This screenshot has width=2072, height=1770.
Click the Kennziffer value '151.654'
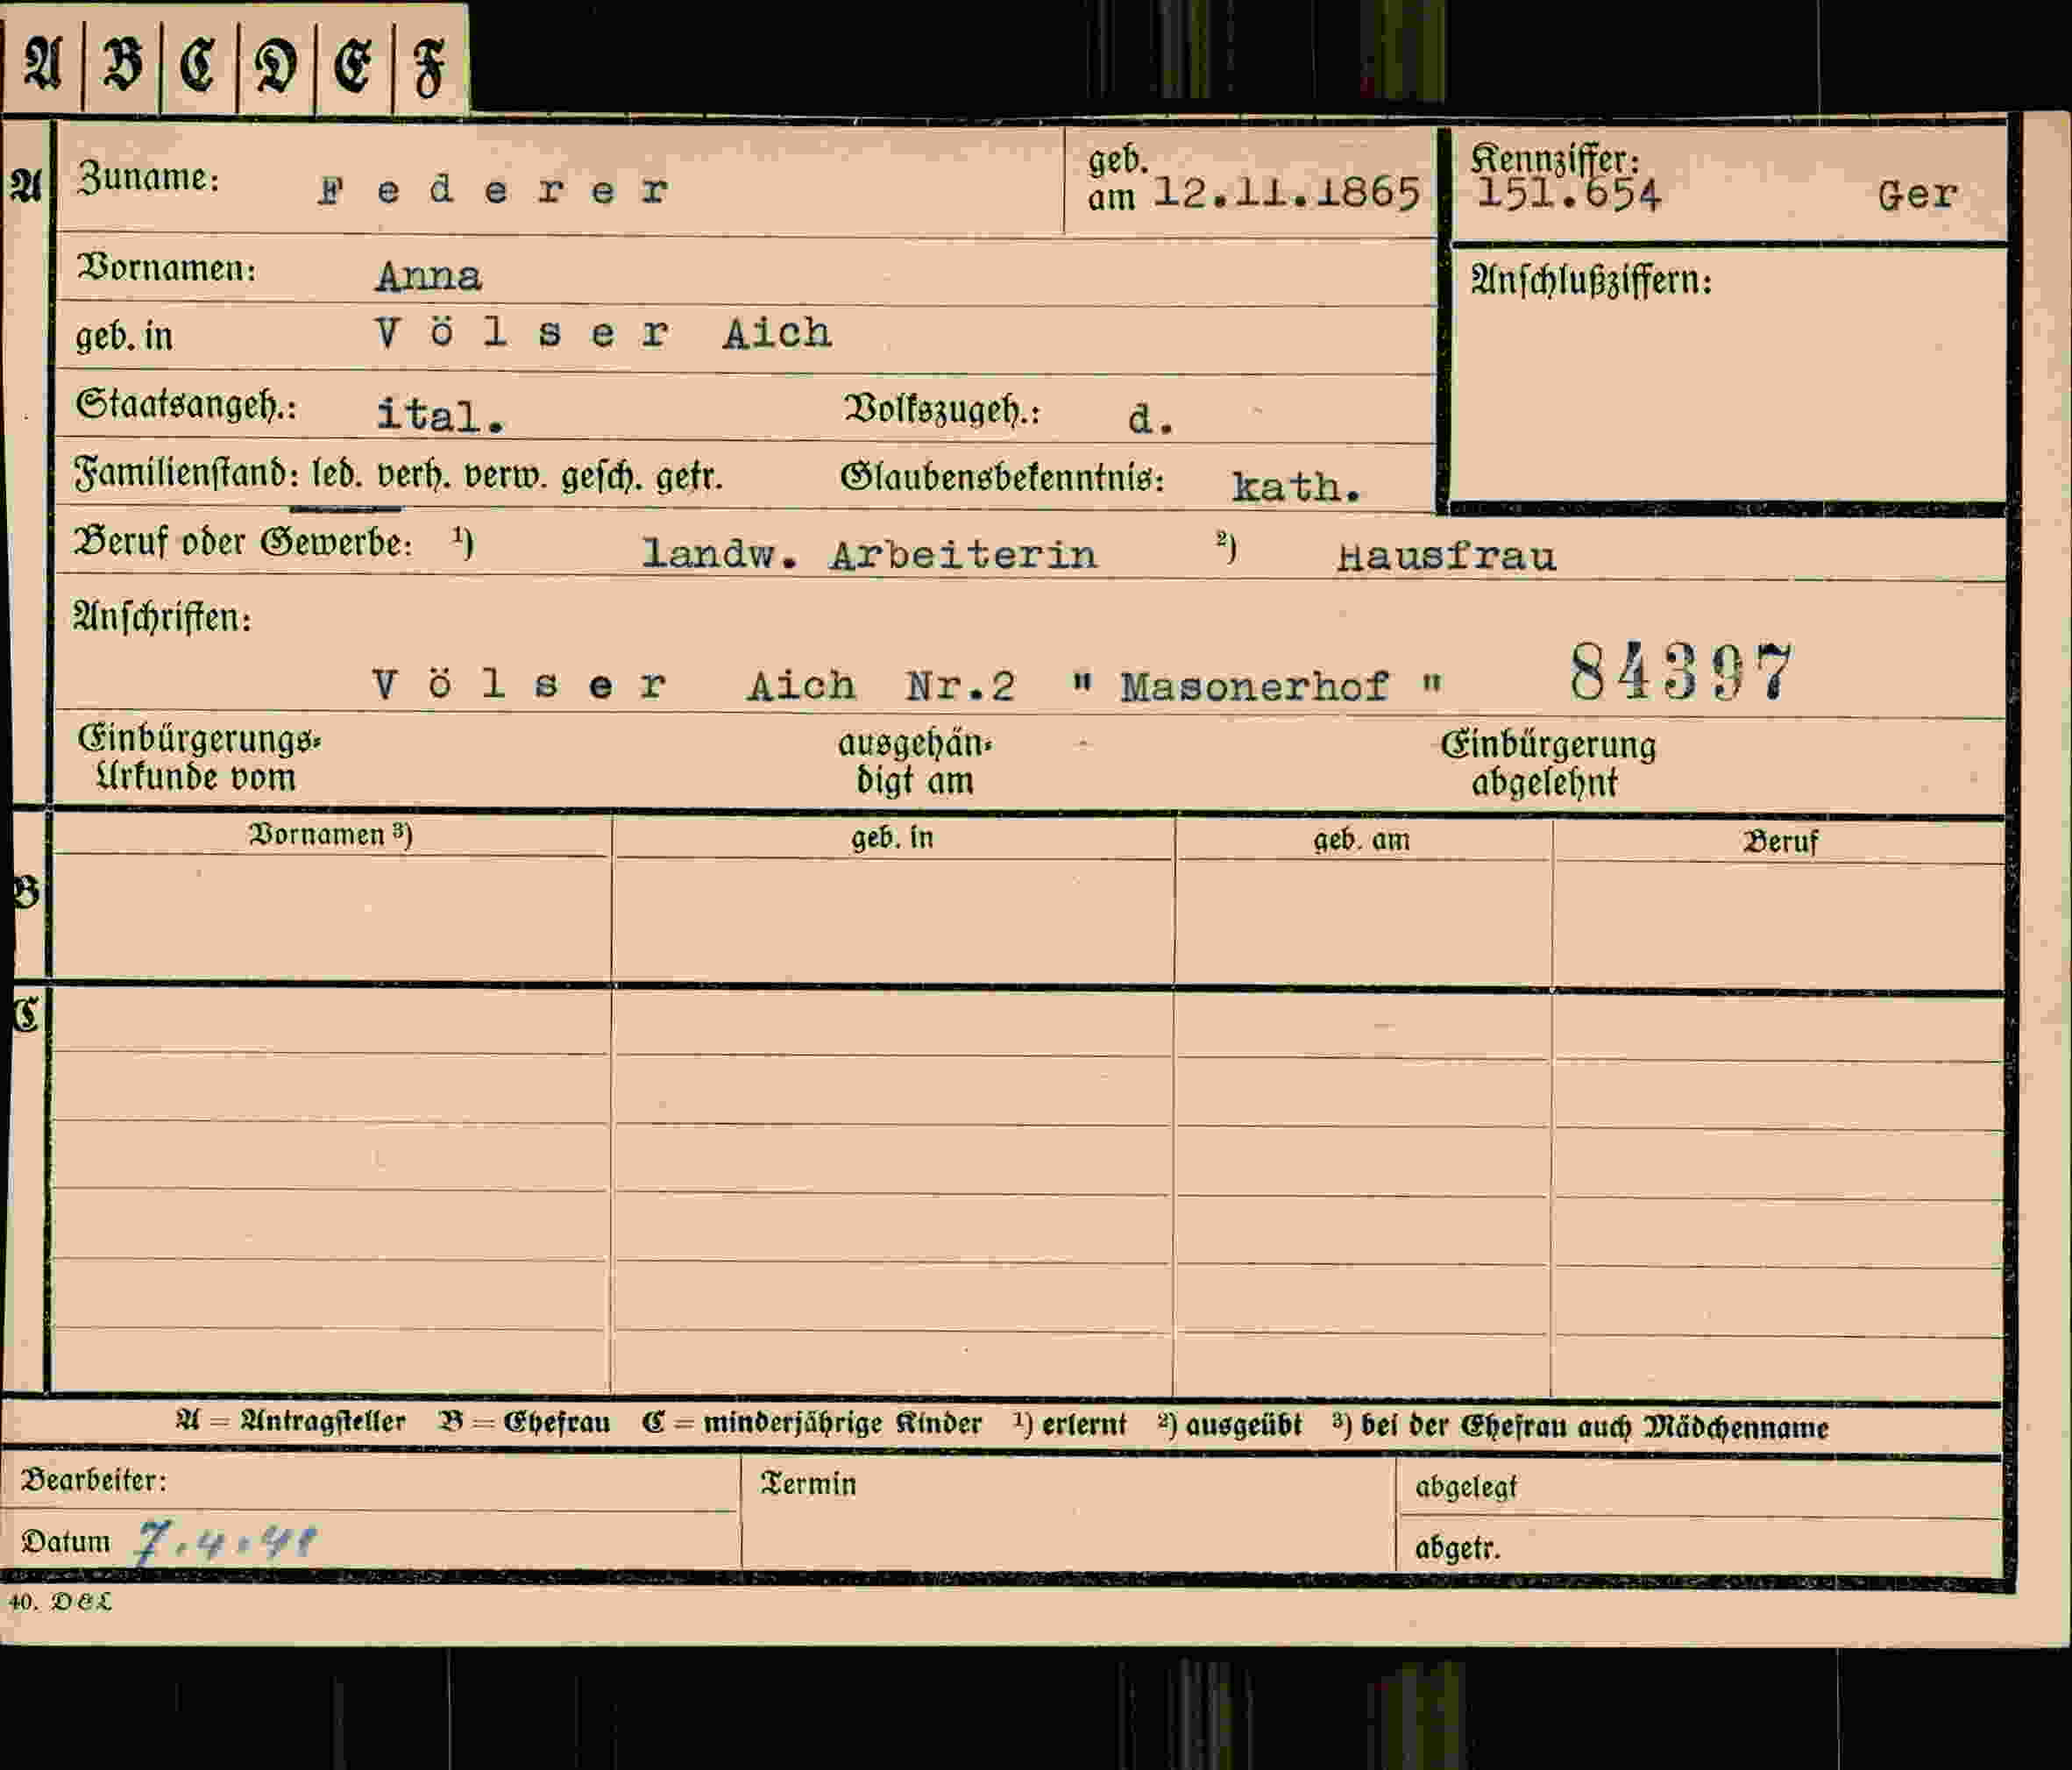[1568, 195]
